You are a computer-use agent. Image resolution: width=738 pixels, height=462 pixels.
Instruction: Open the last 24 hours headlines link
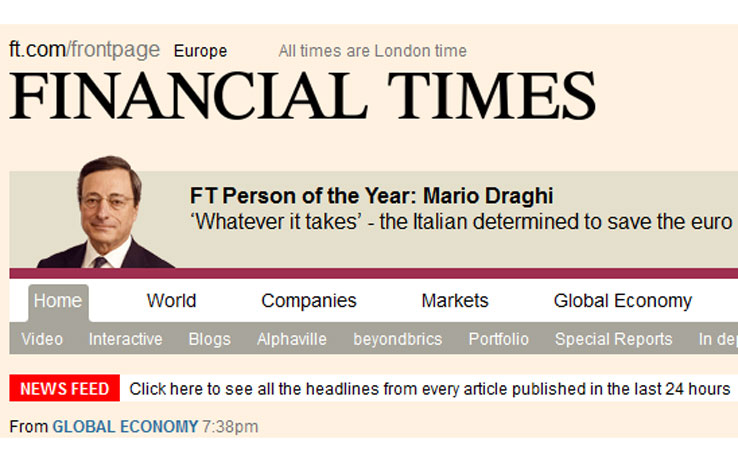click(430, 389)
